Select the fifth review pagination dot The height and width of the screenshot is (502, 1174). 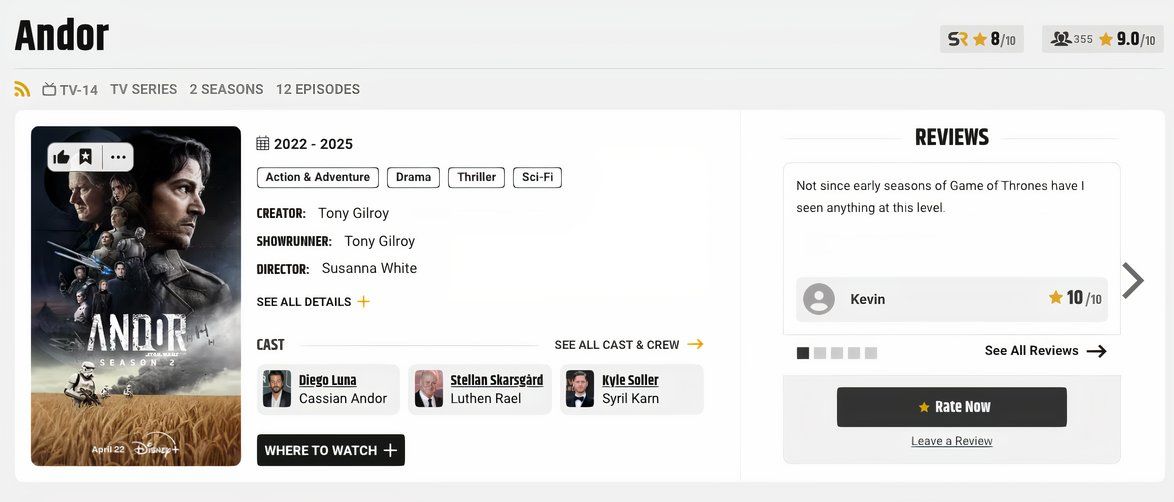pyautogui.click(x=871, y=353)
